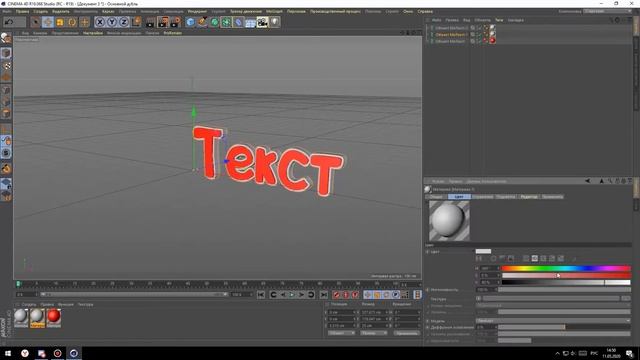Image resolution: width=640 pixels, height=360 pixels.
Task: Click the red material tag in Object manager
Action: tap(492, 41)
